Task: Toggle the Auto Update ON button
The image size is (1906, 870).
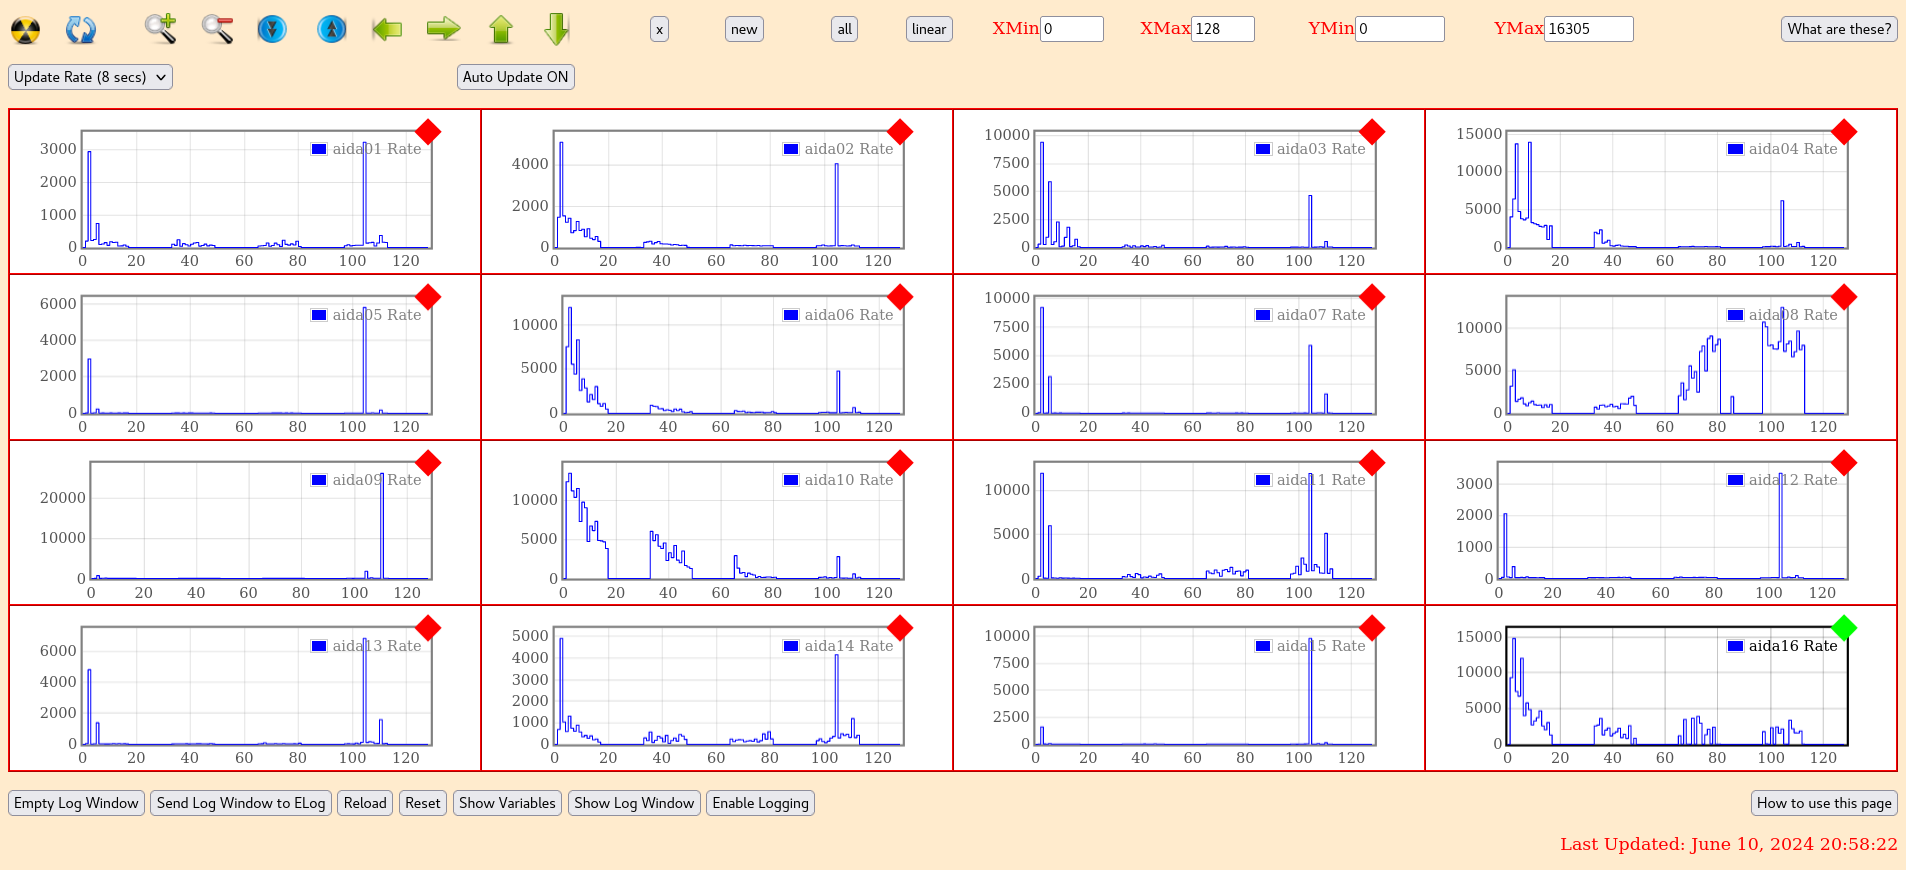Action: (x=515, y=77)
